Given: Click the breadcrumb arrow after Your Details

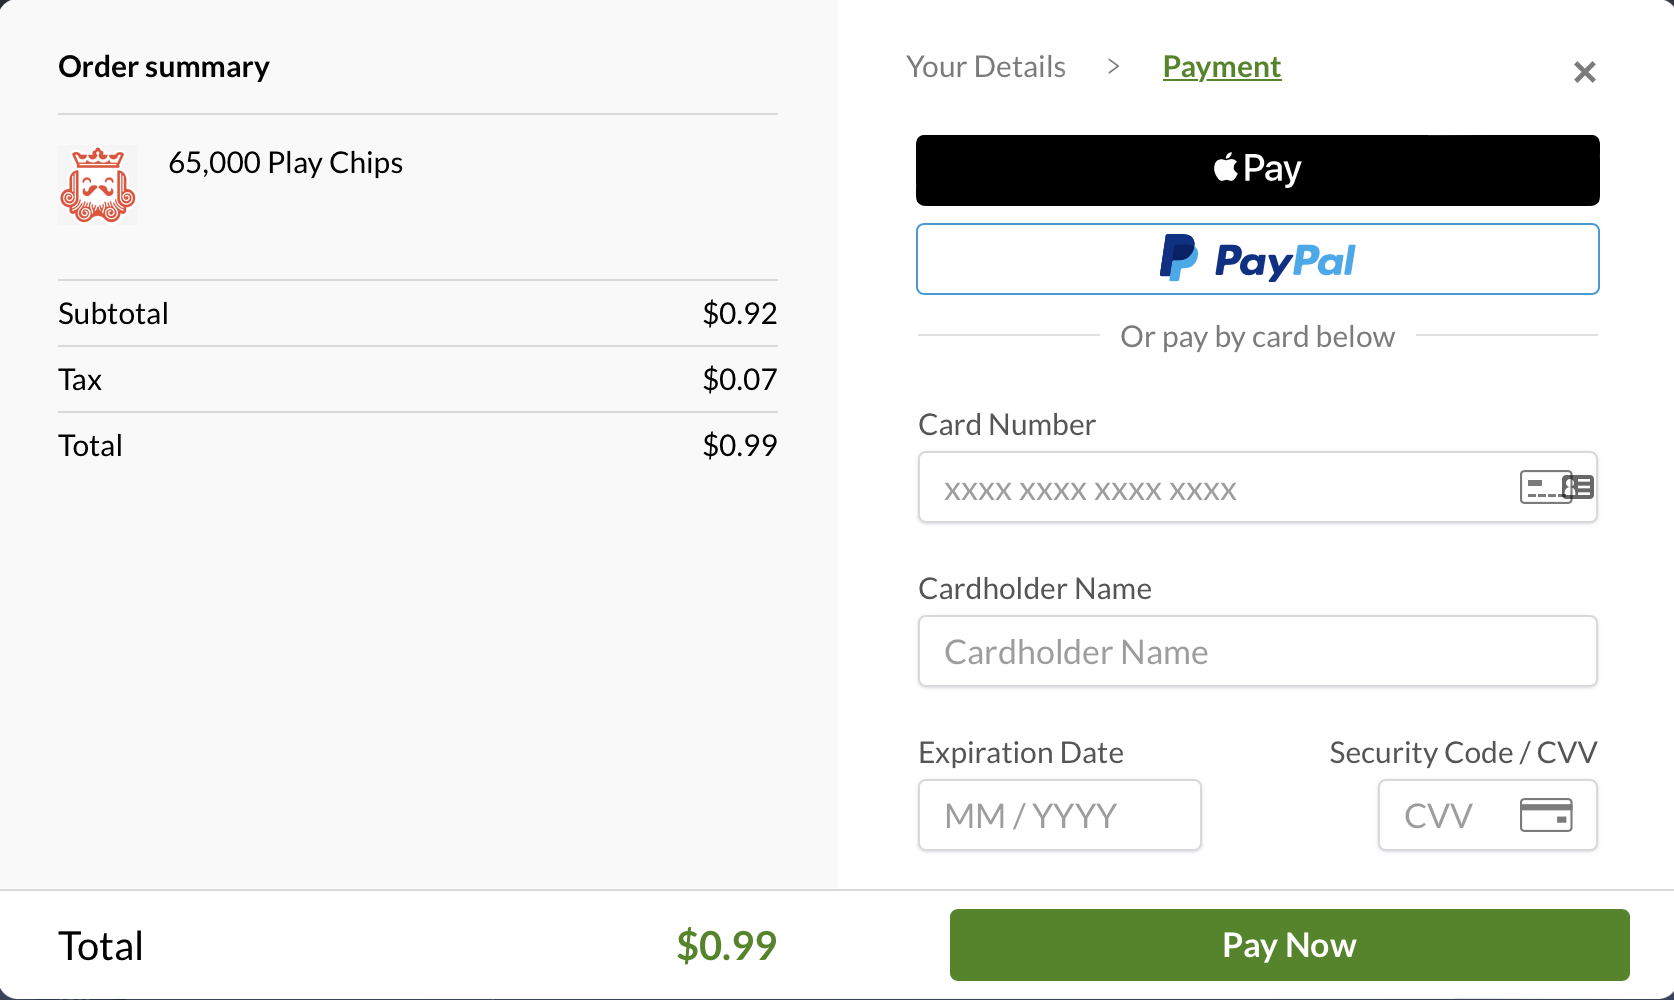Looking at the screenshot, I should [x=1113, y=66].
